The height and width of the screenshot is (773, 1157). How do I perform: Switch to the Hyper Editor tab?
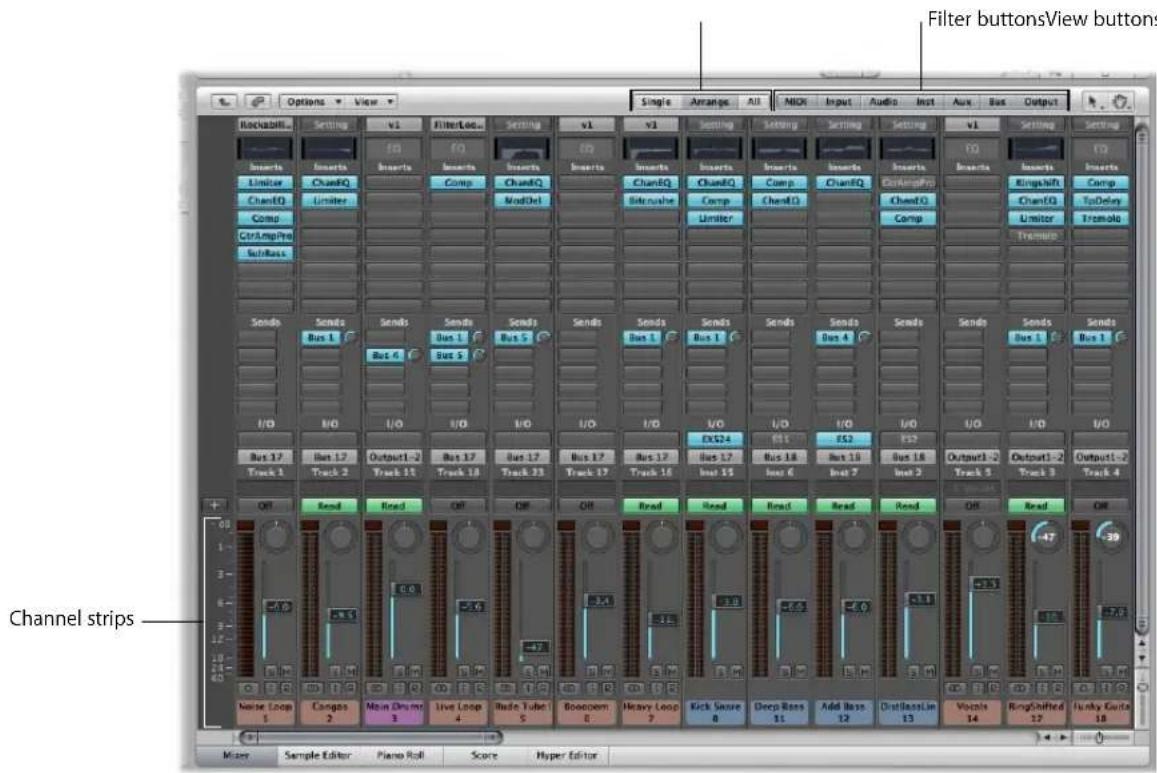click(567, 755)
